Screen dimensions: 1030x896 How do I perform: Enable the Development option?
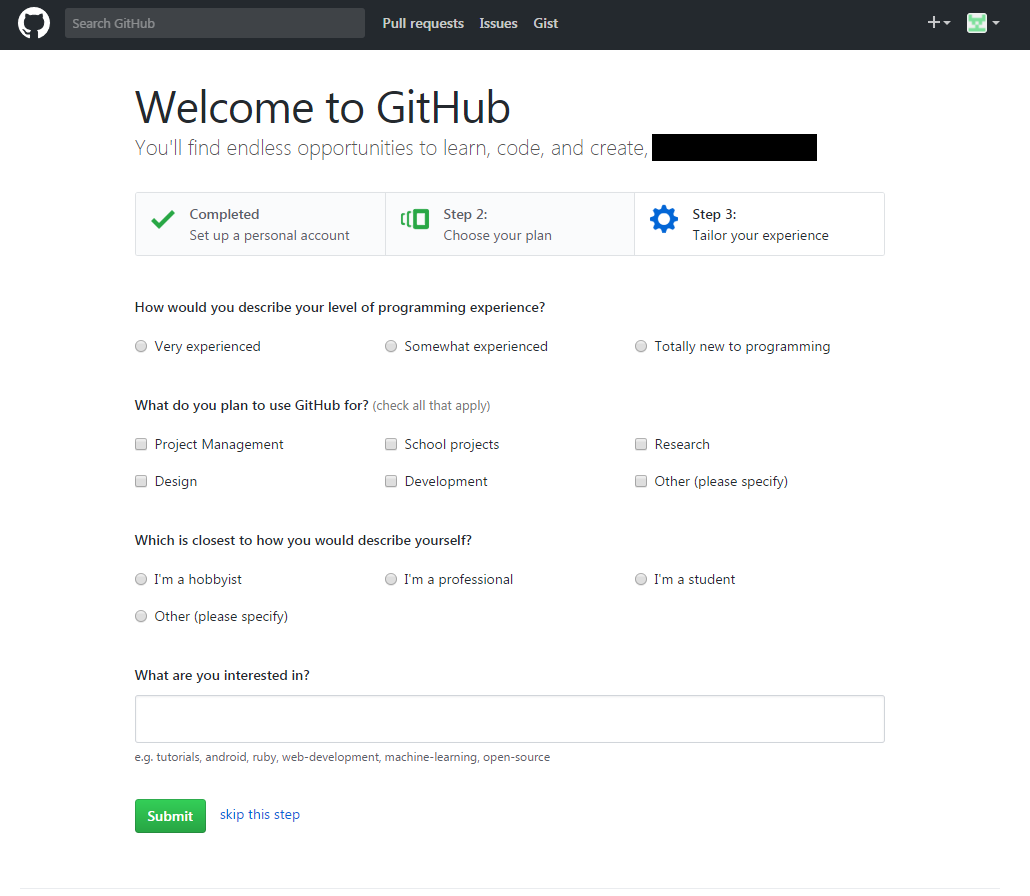point(391,481)
